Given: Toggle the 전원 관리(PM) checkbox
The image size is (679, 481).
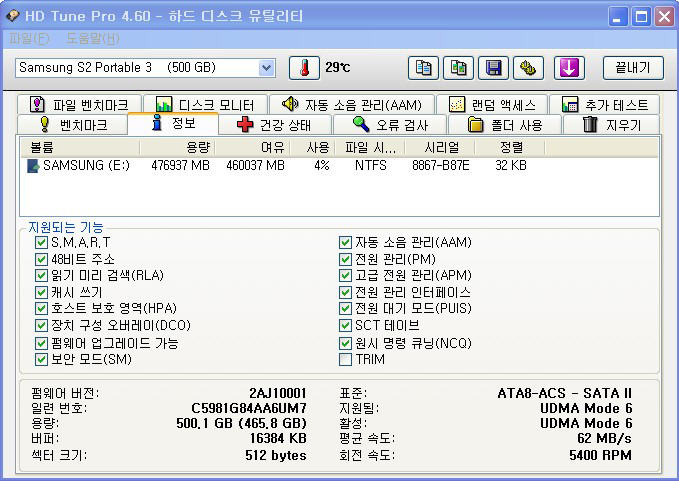Looking at the screenshot, I should (345, 259).
